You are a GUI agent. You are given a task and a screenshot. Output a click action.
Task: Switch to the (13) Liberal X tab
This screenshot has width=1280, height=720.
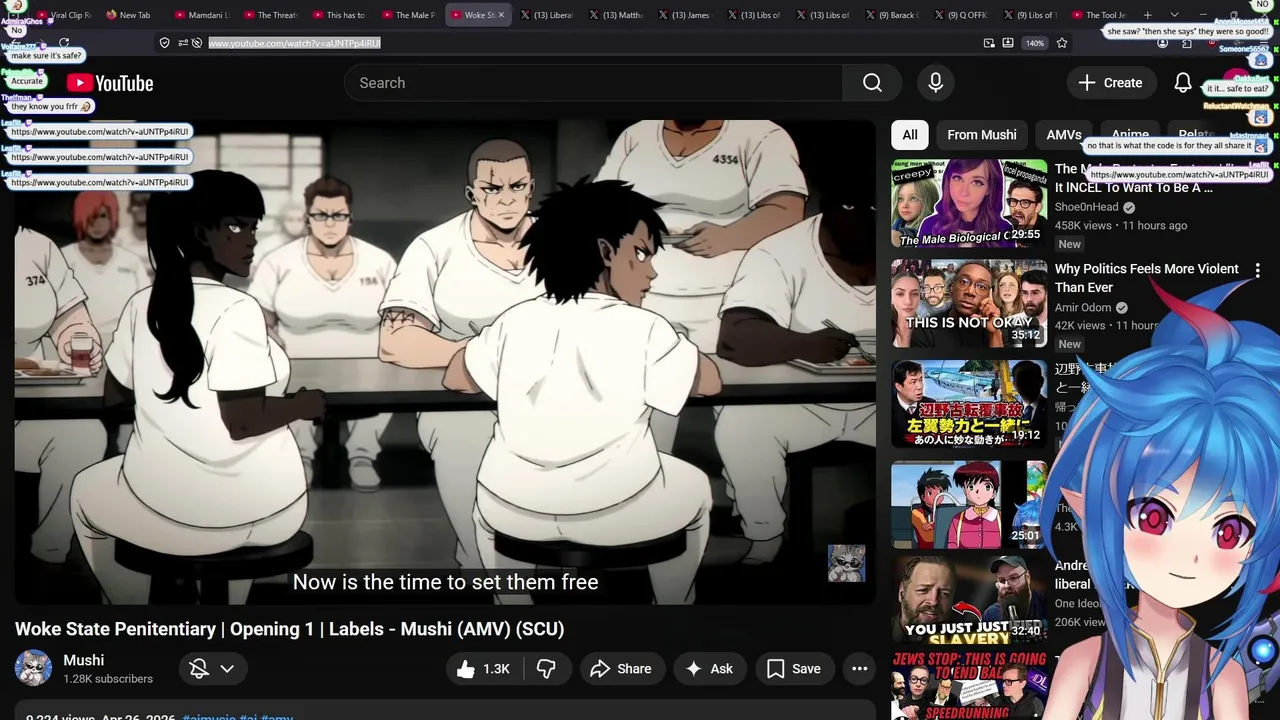[x=546, y=15]
